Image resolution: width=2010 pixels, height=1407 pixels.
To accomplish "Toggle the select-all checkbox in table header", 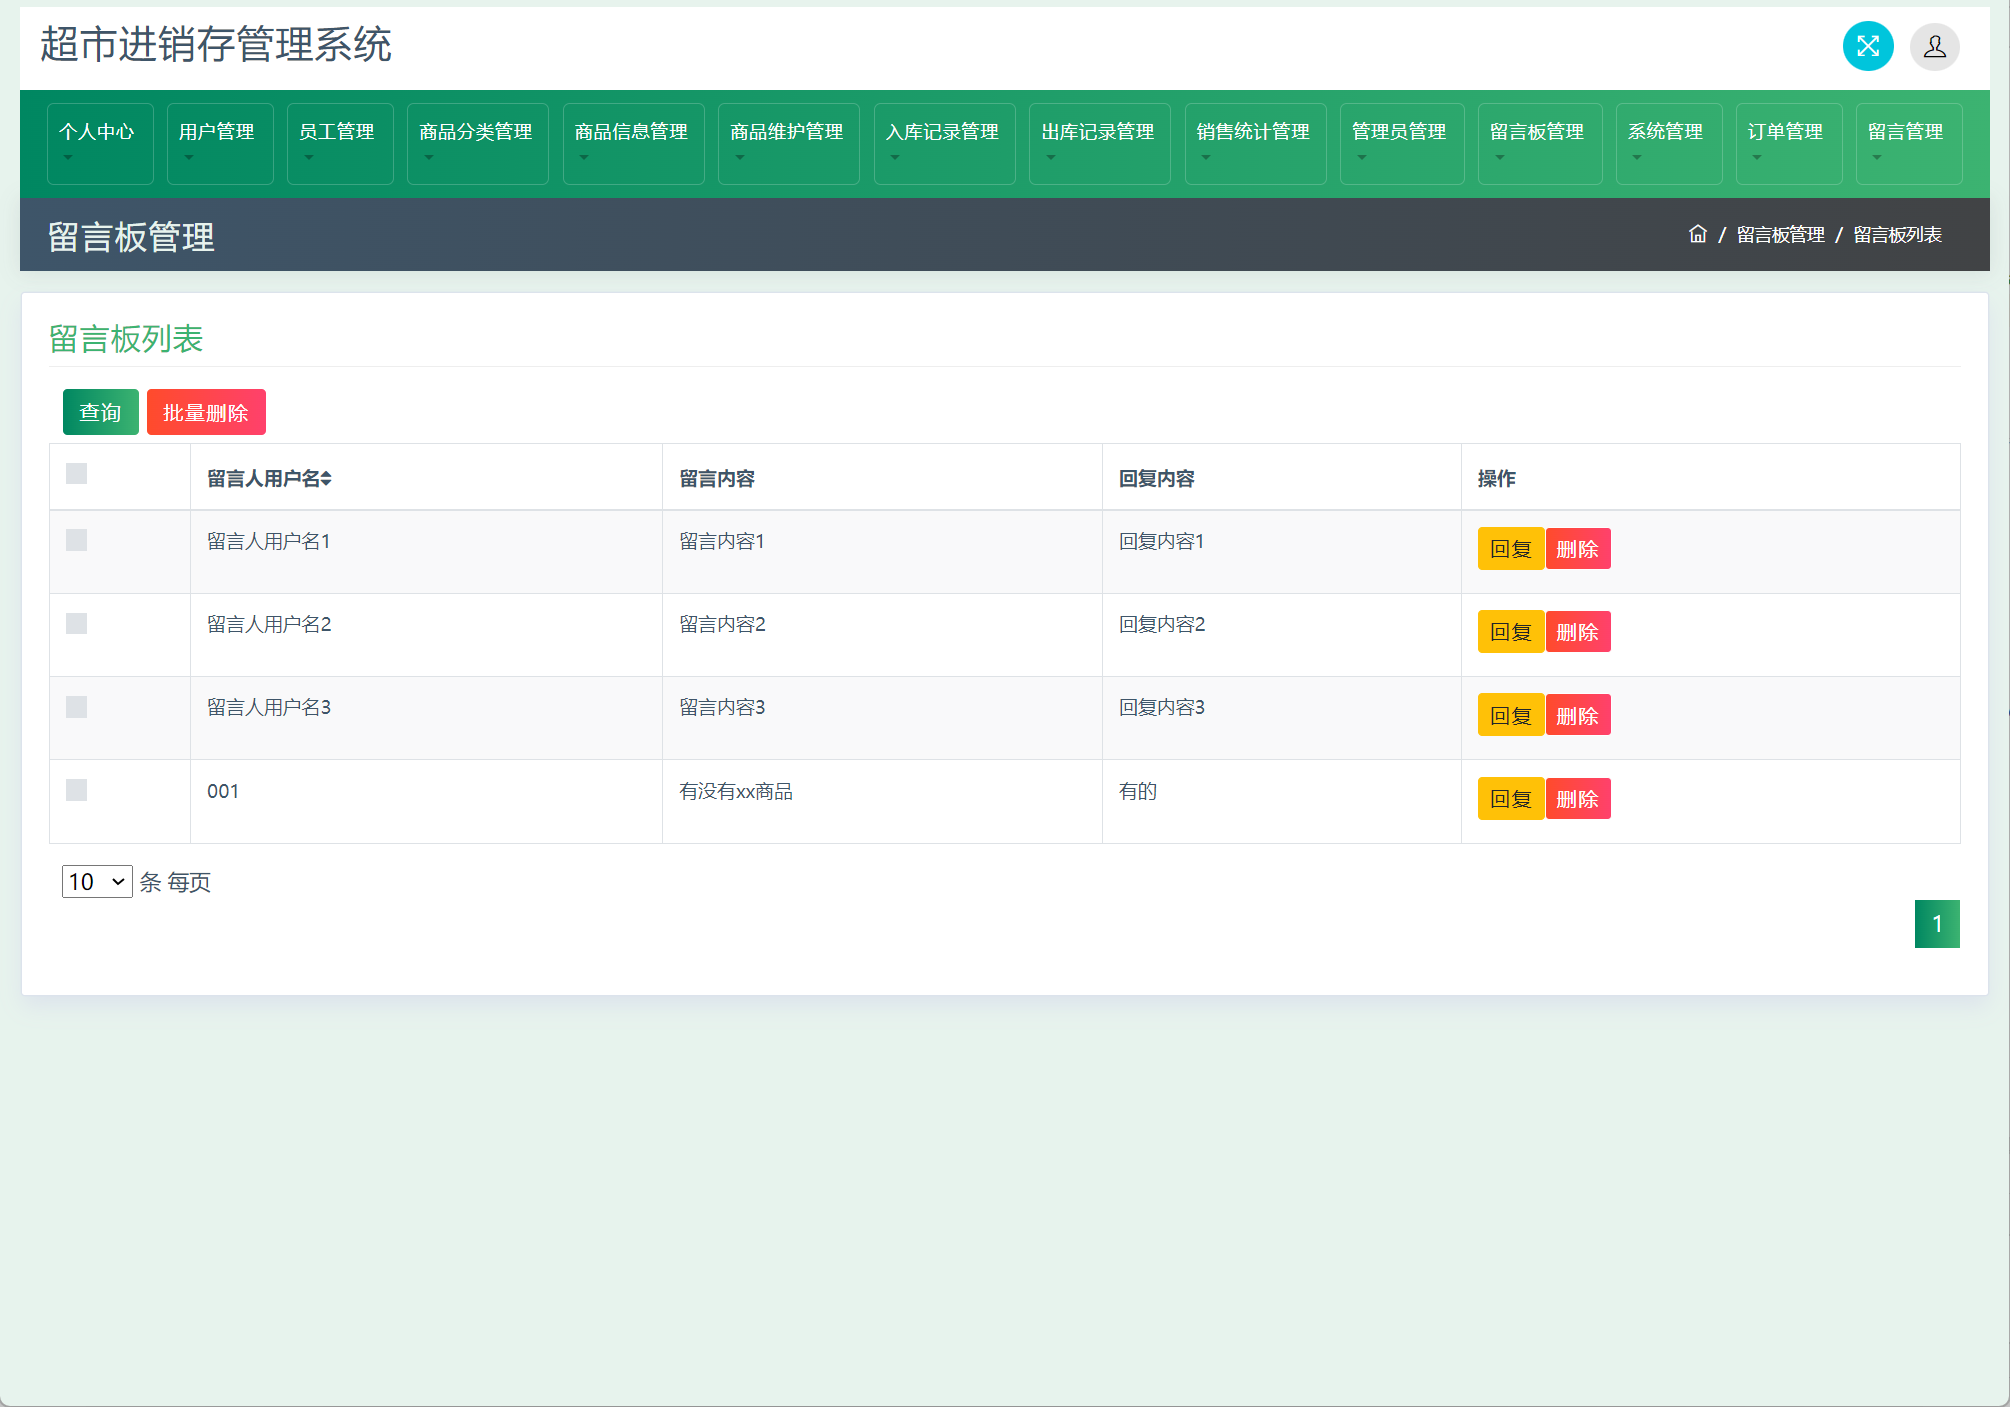I will (76, 474).
